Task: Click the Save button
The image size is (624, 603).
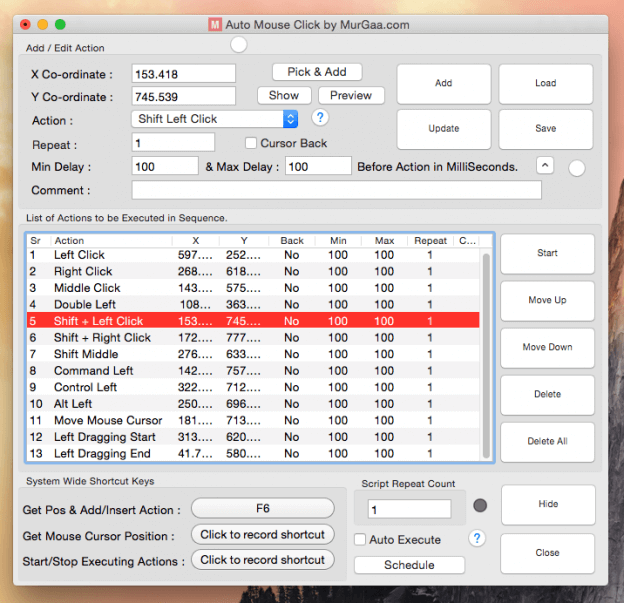Action: pos(546,129)
